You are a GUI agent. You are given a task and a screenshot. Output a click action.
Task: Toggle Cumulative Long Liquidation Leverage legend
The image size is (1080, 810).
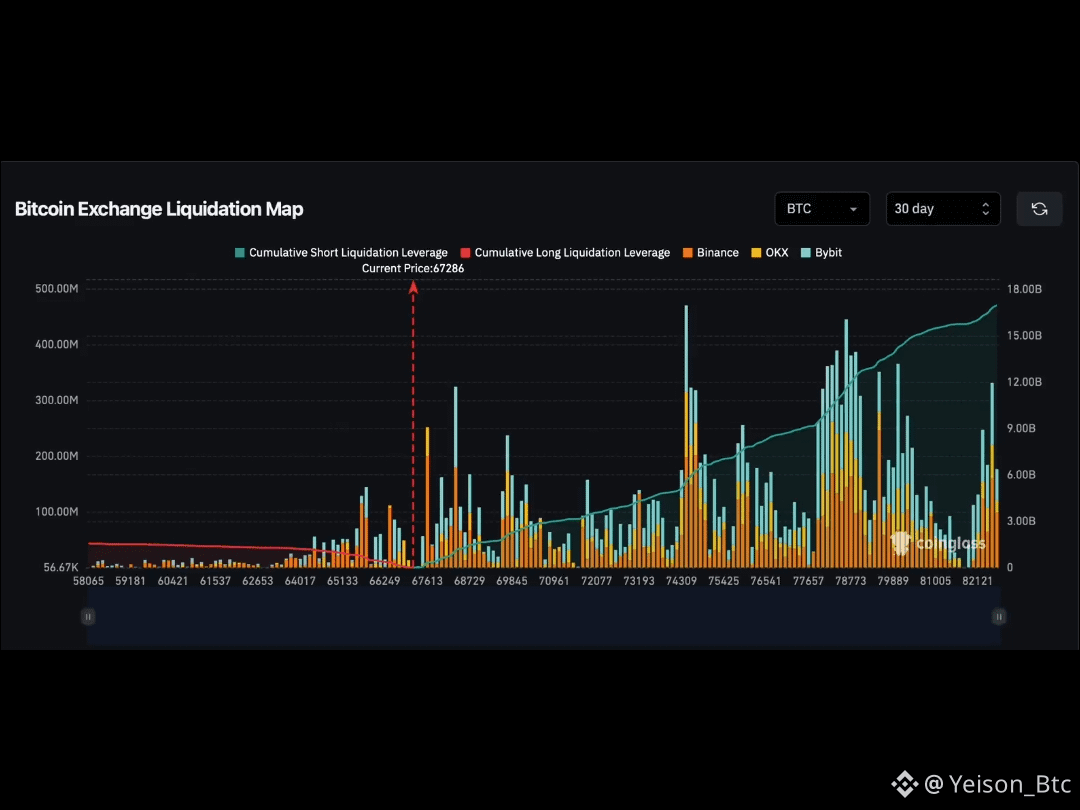point(565,253)
